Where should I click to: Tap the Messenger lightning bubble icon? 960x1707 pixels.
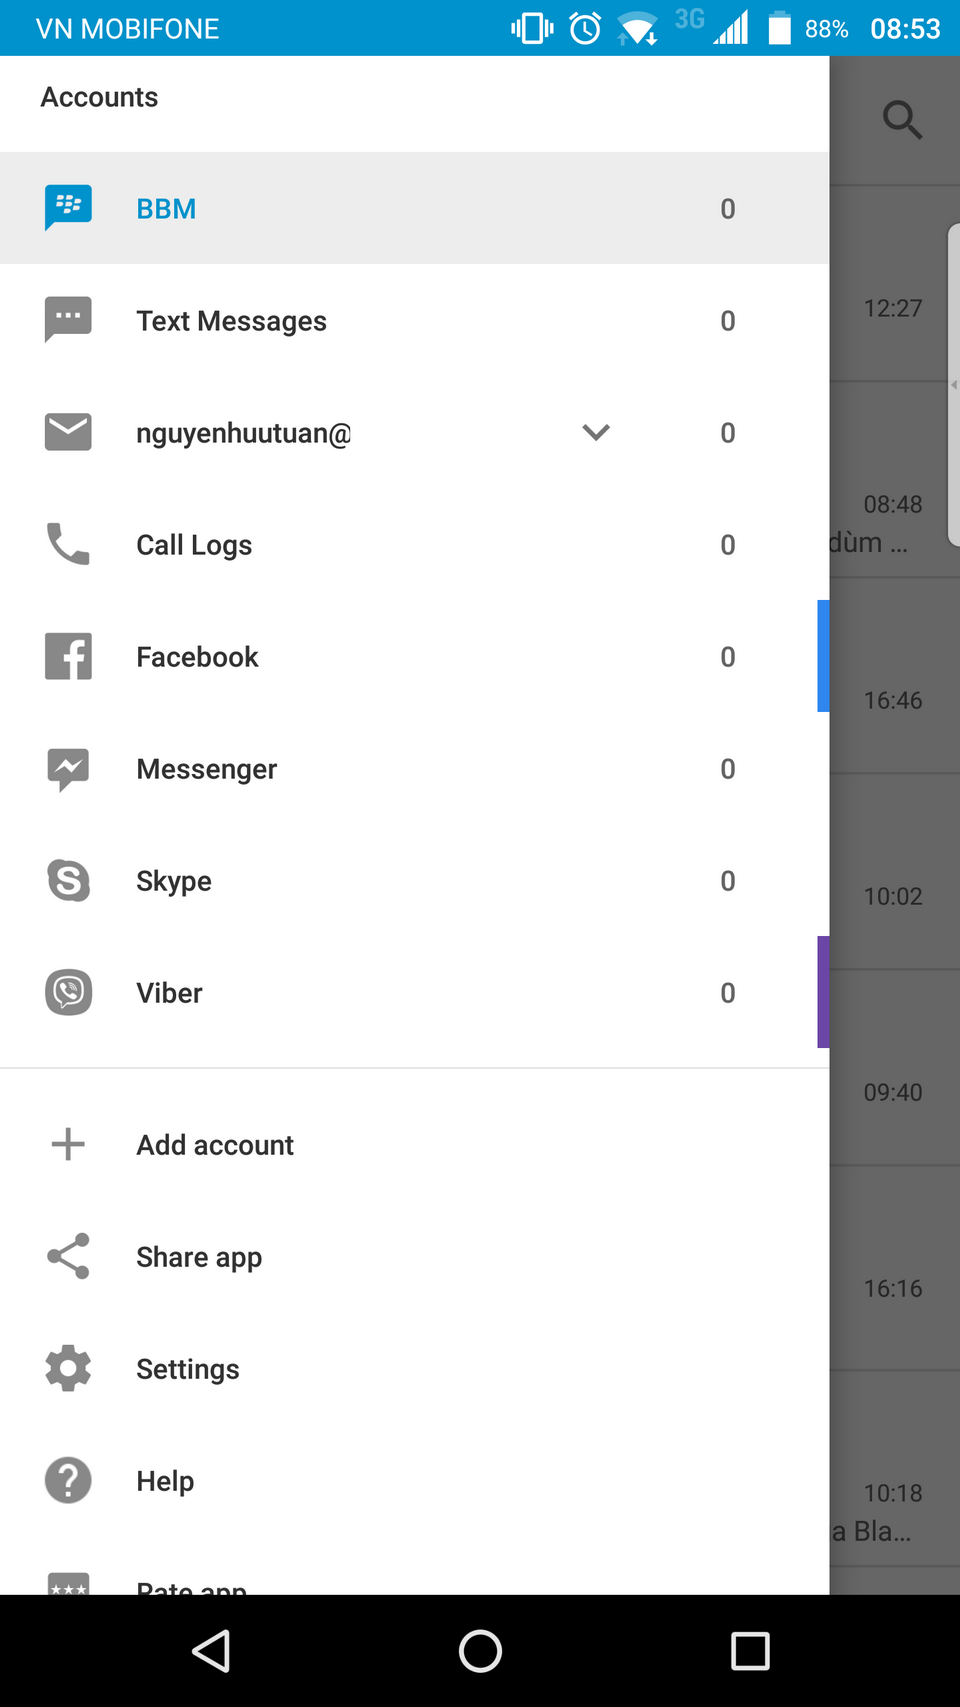[68, 768]
